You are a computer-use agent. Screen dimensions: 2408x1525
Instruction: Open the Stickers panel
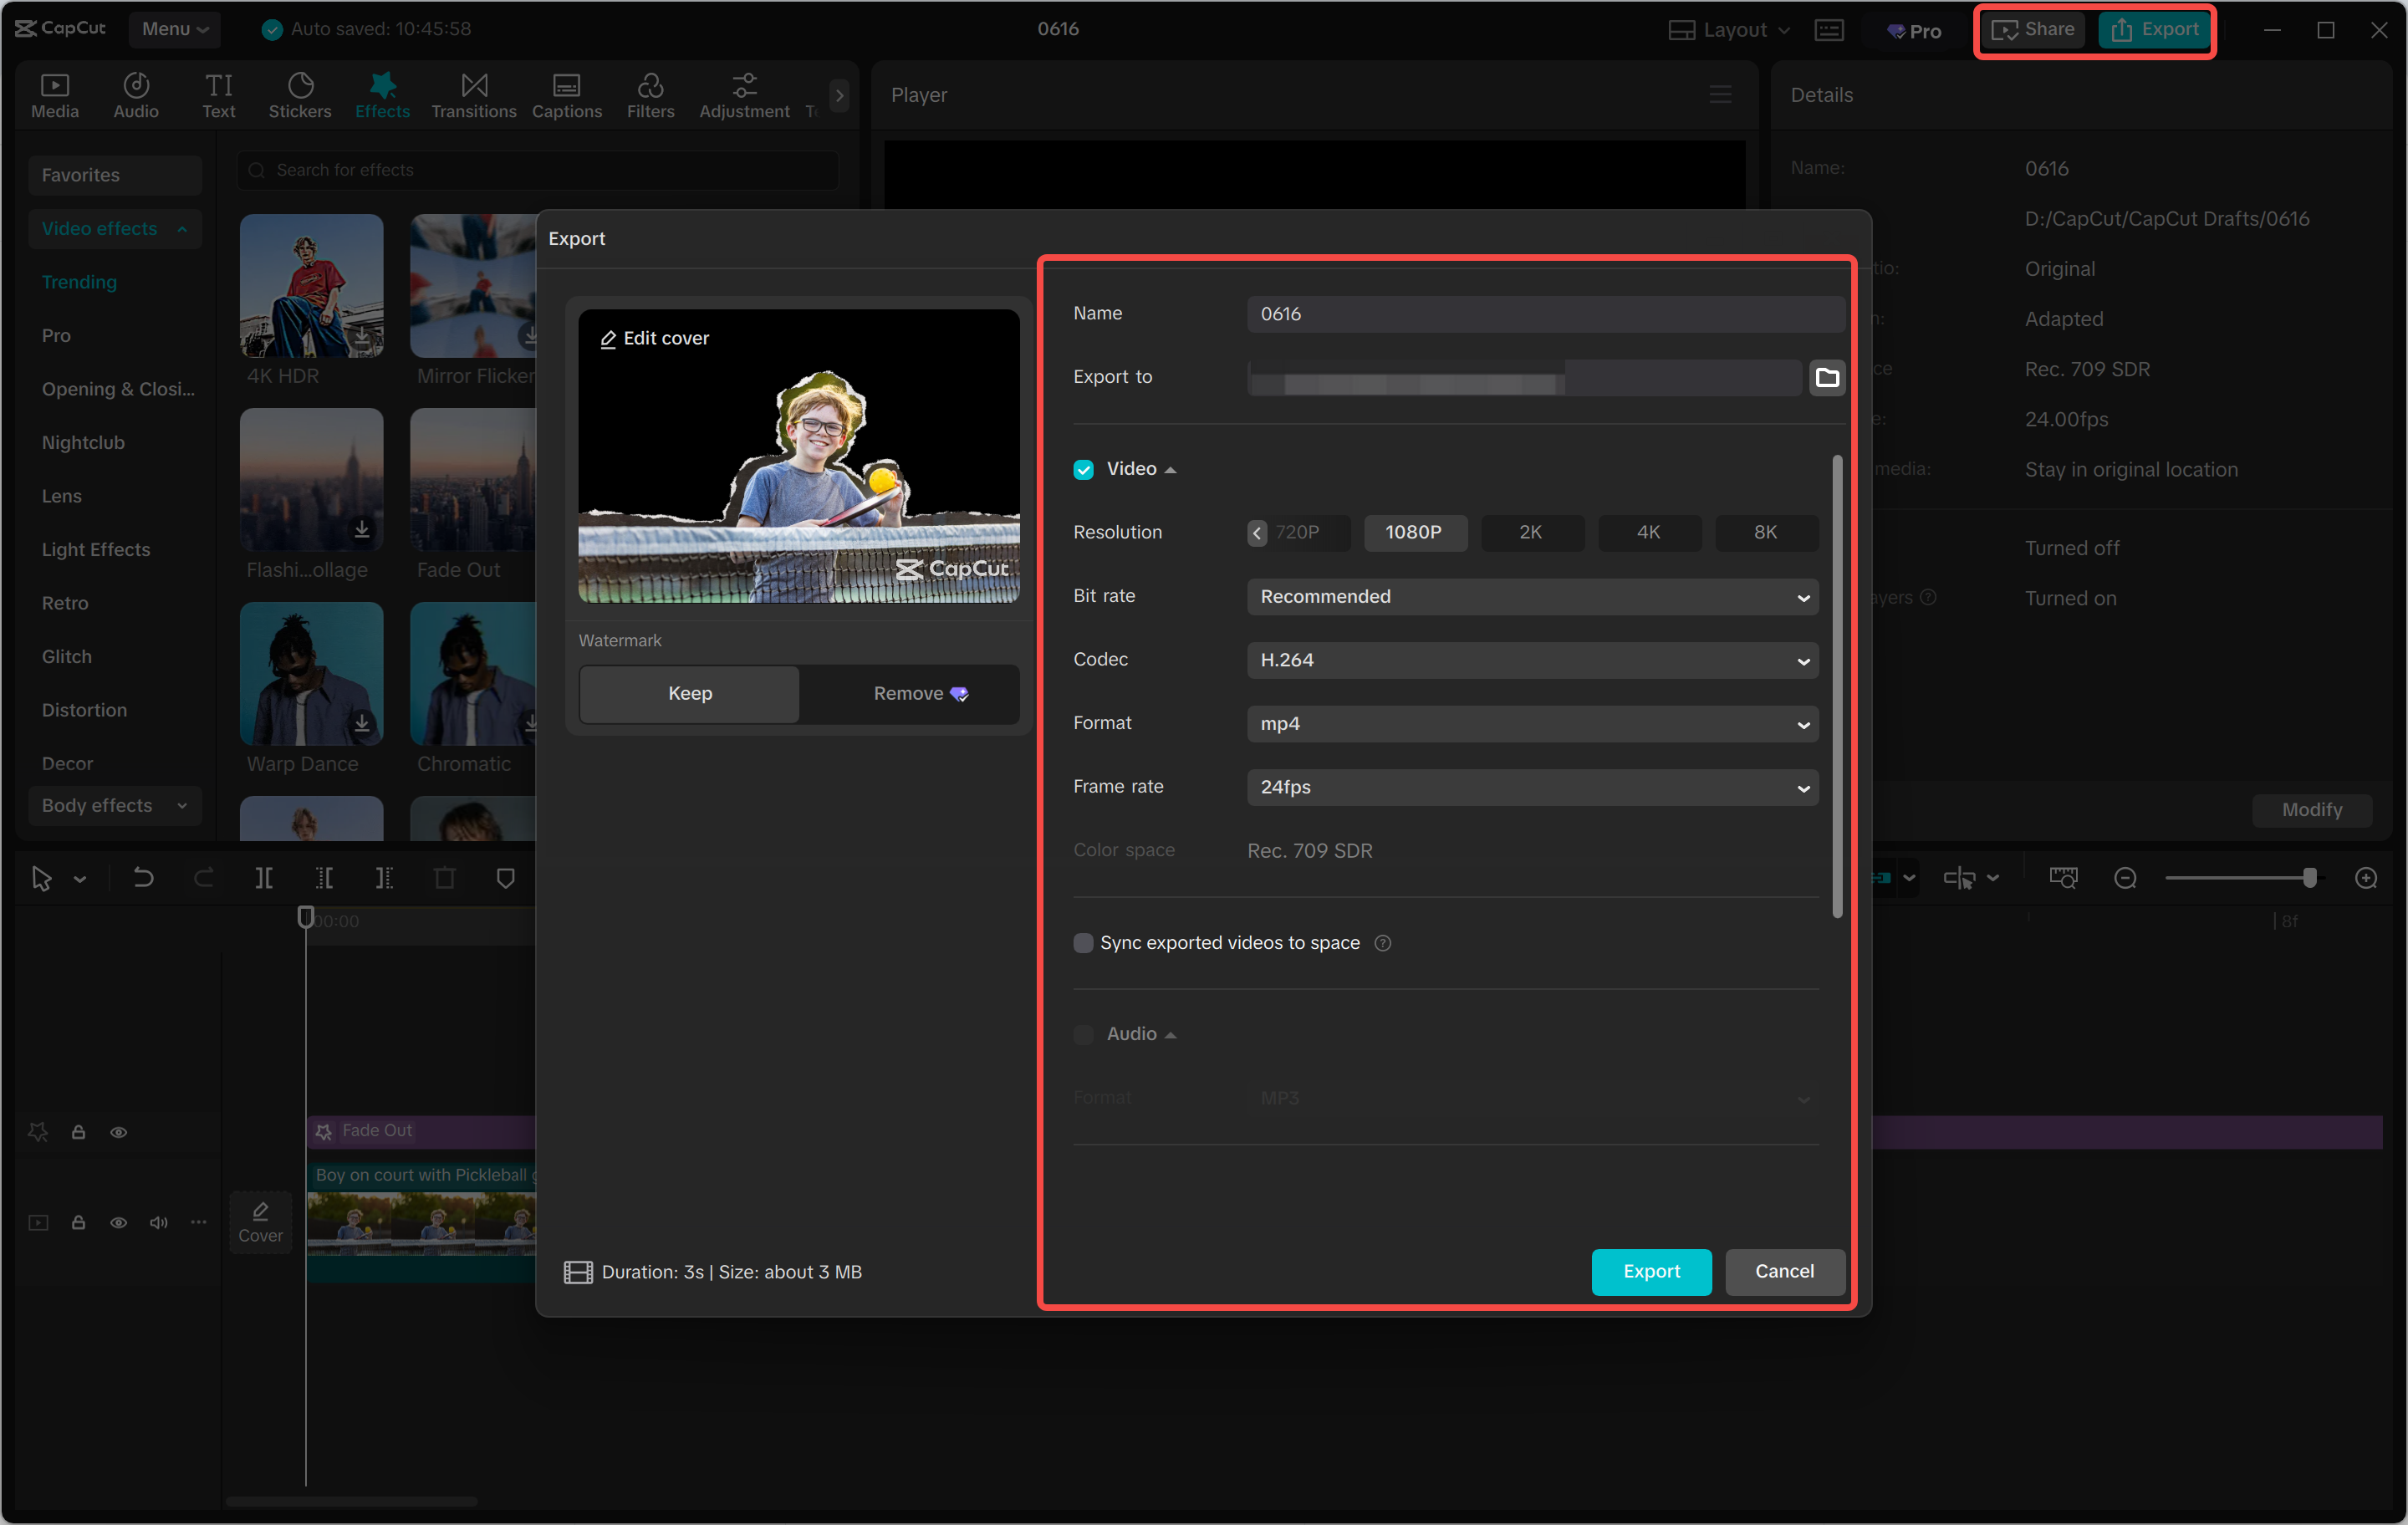click(300, 95)
